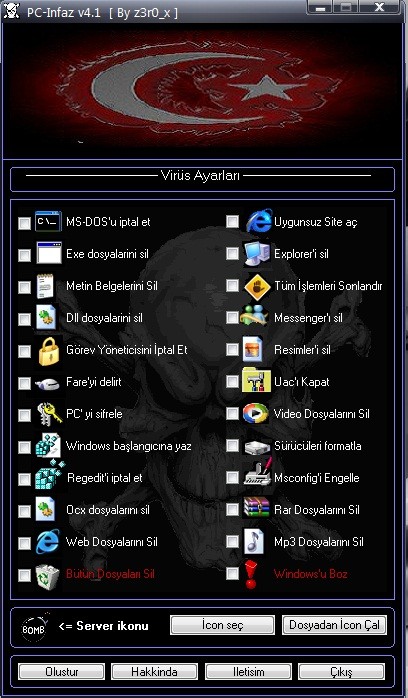Screen dimensions: 408x698
Task: Enable the Video Dosyalarını Sil checkbox
Action: (x=232, y=414)
